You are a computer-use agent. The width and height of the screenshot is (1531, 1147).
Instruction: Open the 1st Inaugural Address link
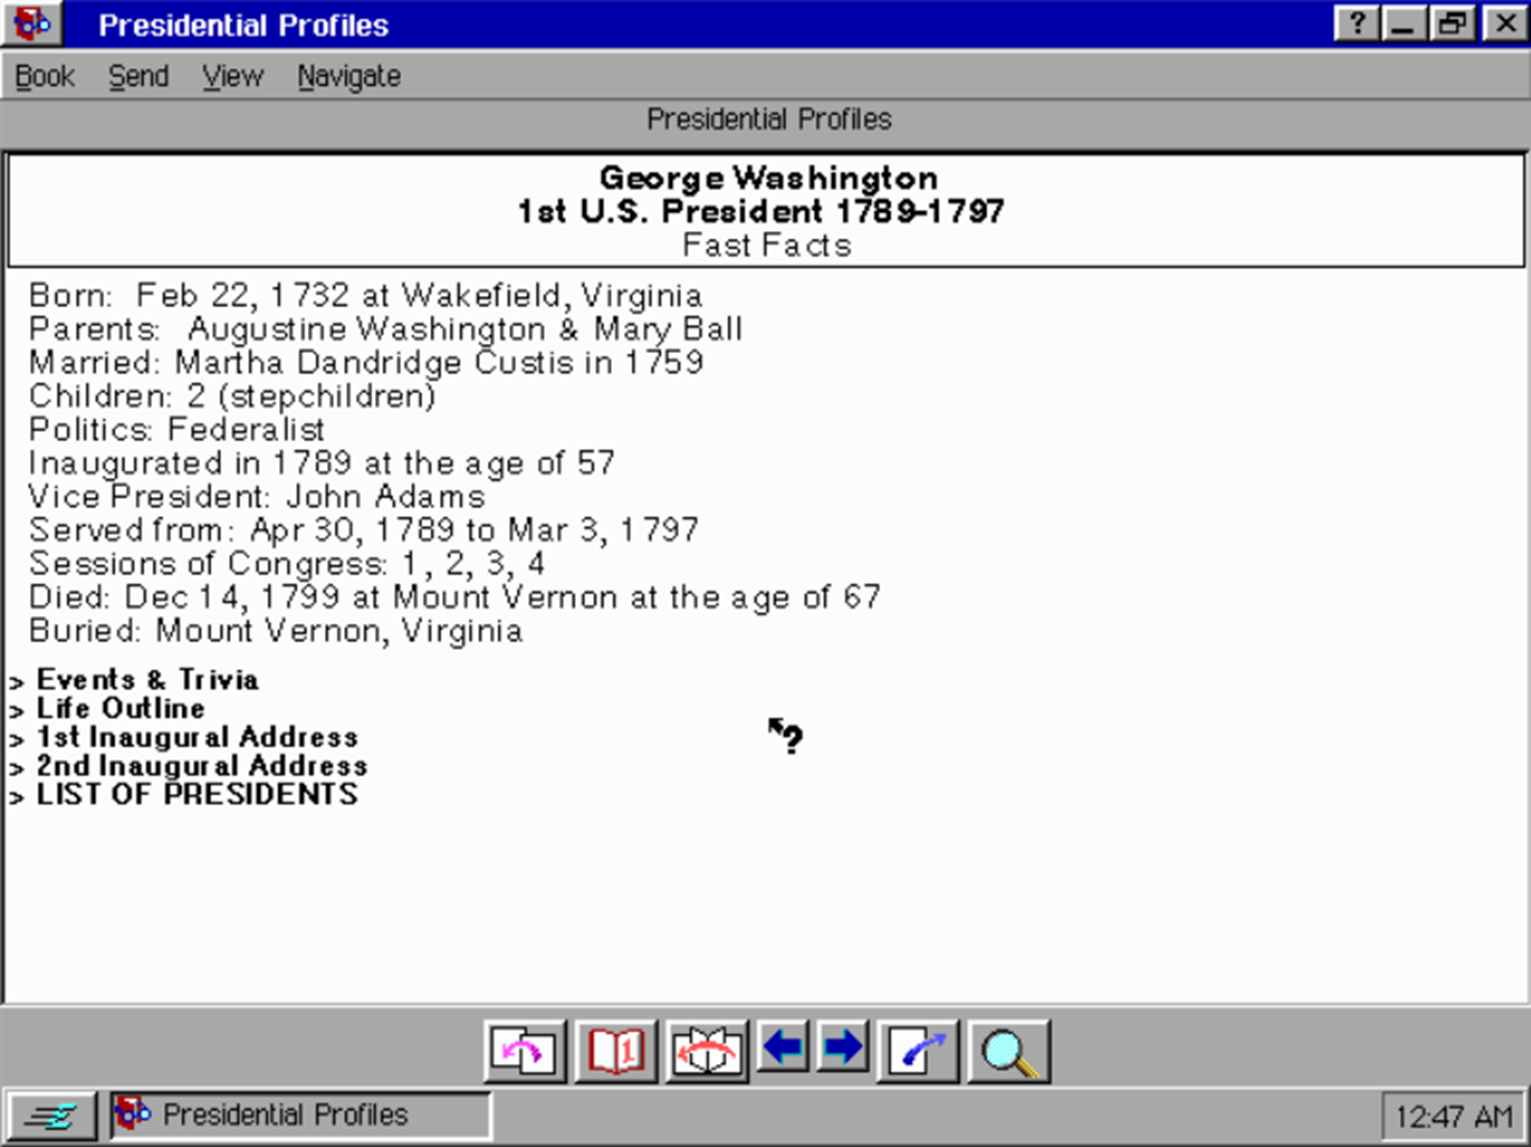click(x=197, y=737)
